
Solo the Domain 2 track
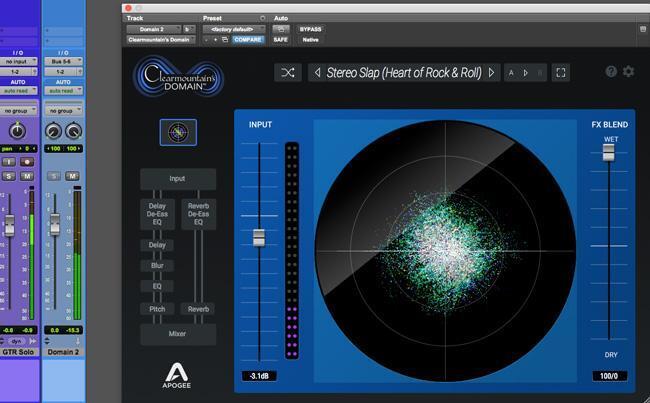tap(54, 176)
